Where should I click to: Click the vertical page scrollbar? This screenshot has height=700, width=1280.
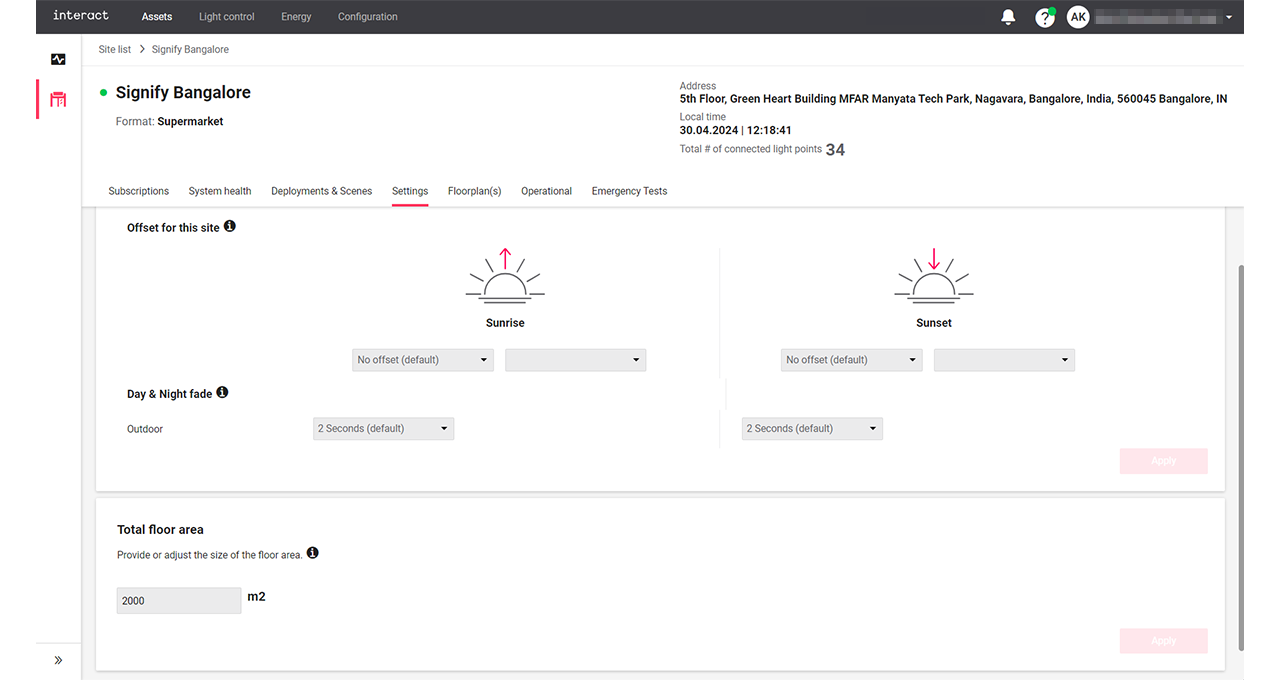pyautogui.click(x=1241, y=450)
